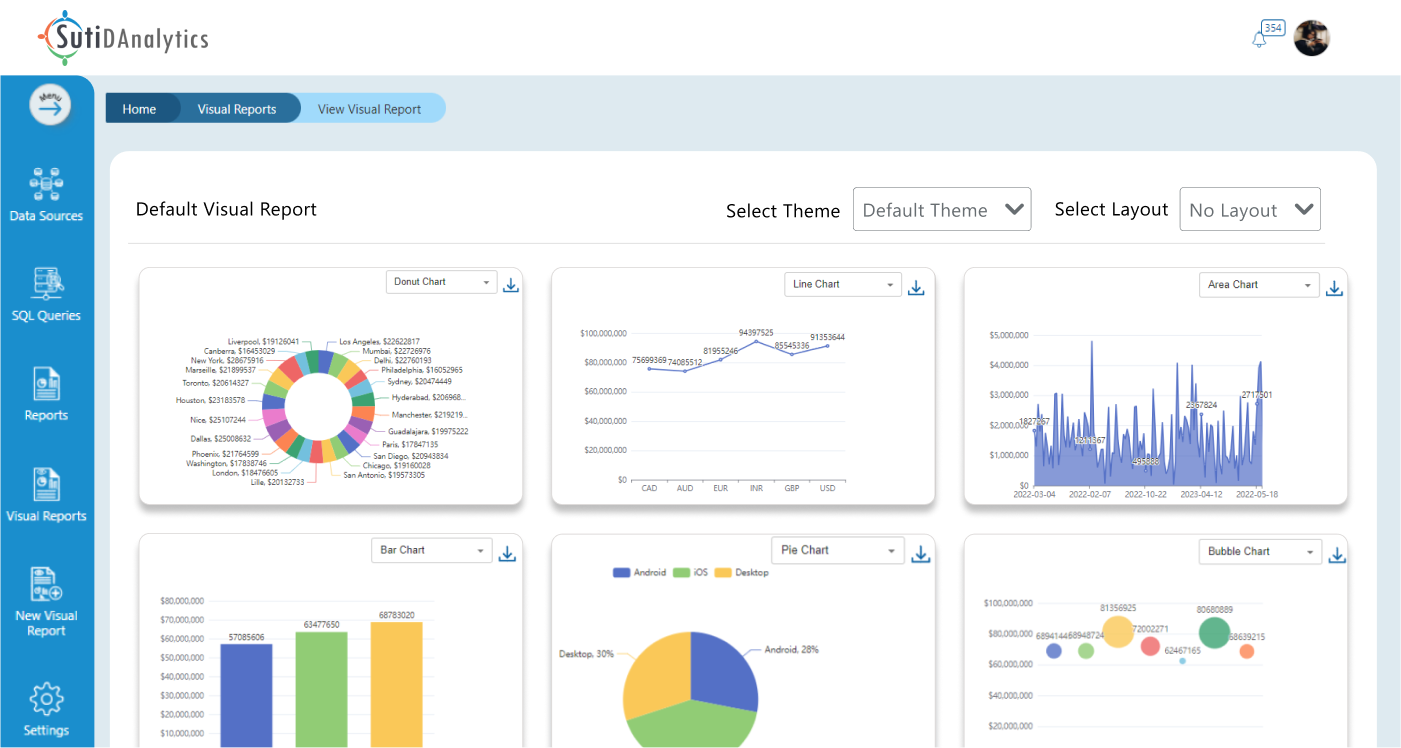Open the Select Theme dropdown
The height and width of the screenshot is (748, 1401).
click(x=941, y=210)
